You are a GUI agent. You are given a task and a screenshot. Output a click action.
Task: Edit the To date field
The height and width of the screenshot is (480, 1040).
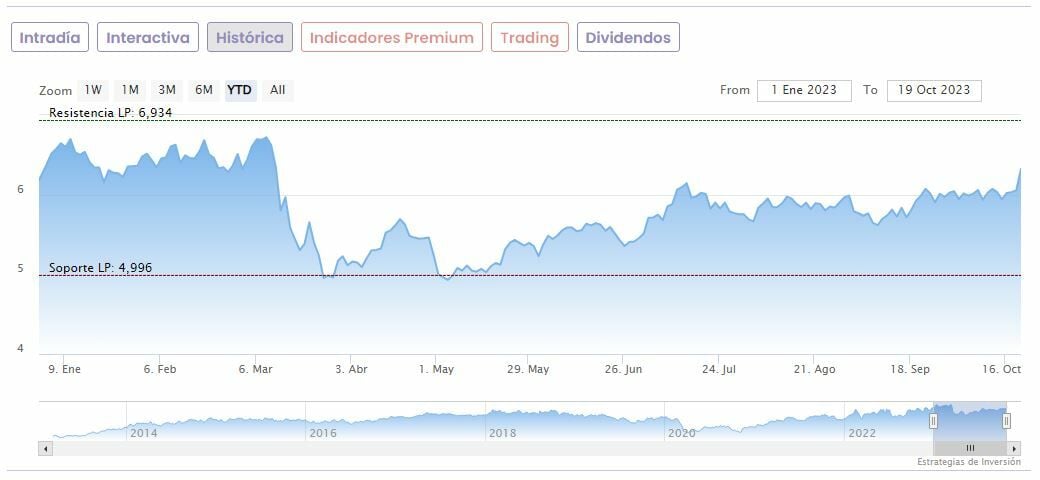[x=934, y=90]
